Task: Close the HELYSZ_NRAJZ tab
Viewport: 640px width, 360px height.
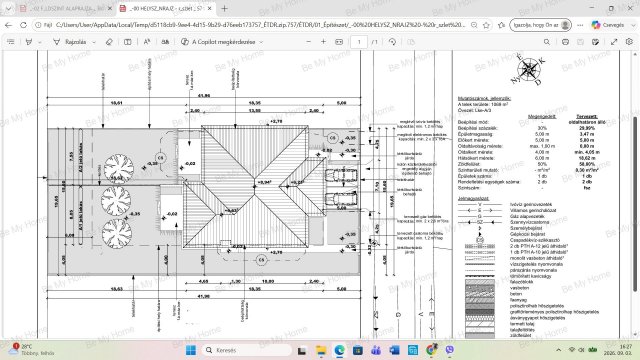Action: tap(210, 8)
